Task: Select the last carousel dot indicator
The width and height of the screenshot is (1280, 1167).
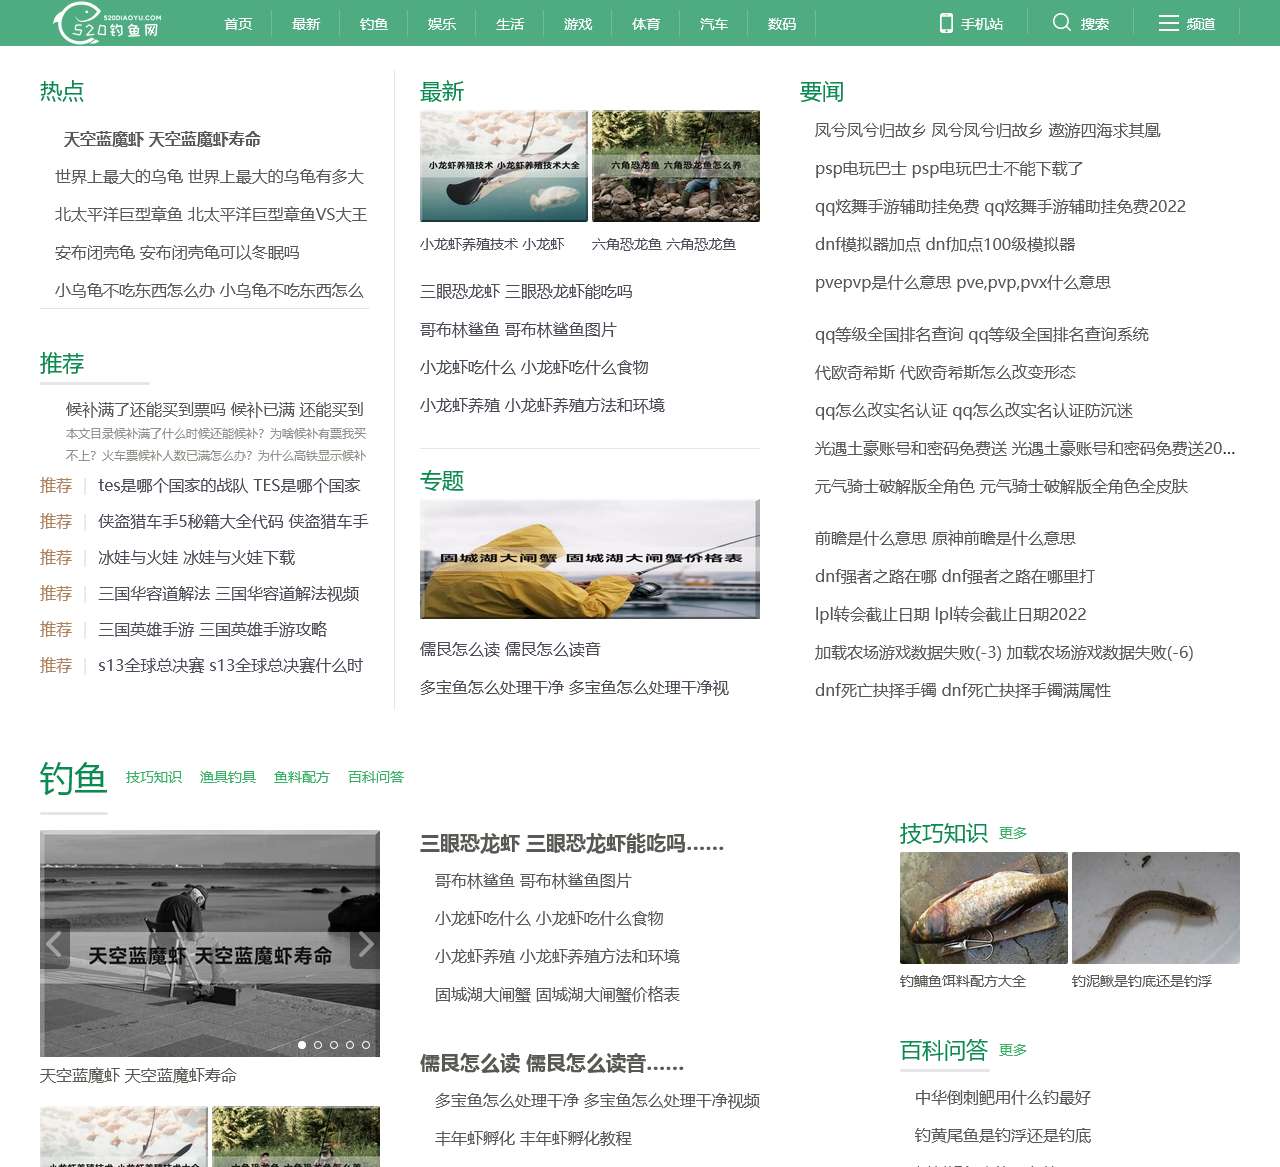Action: 364,1044
